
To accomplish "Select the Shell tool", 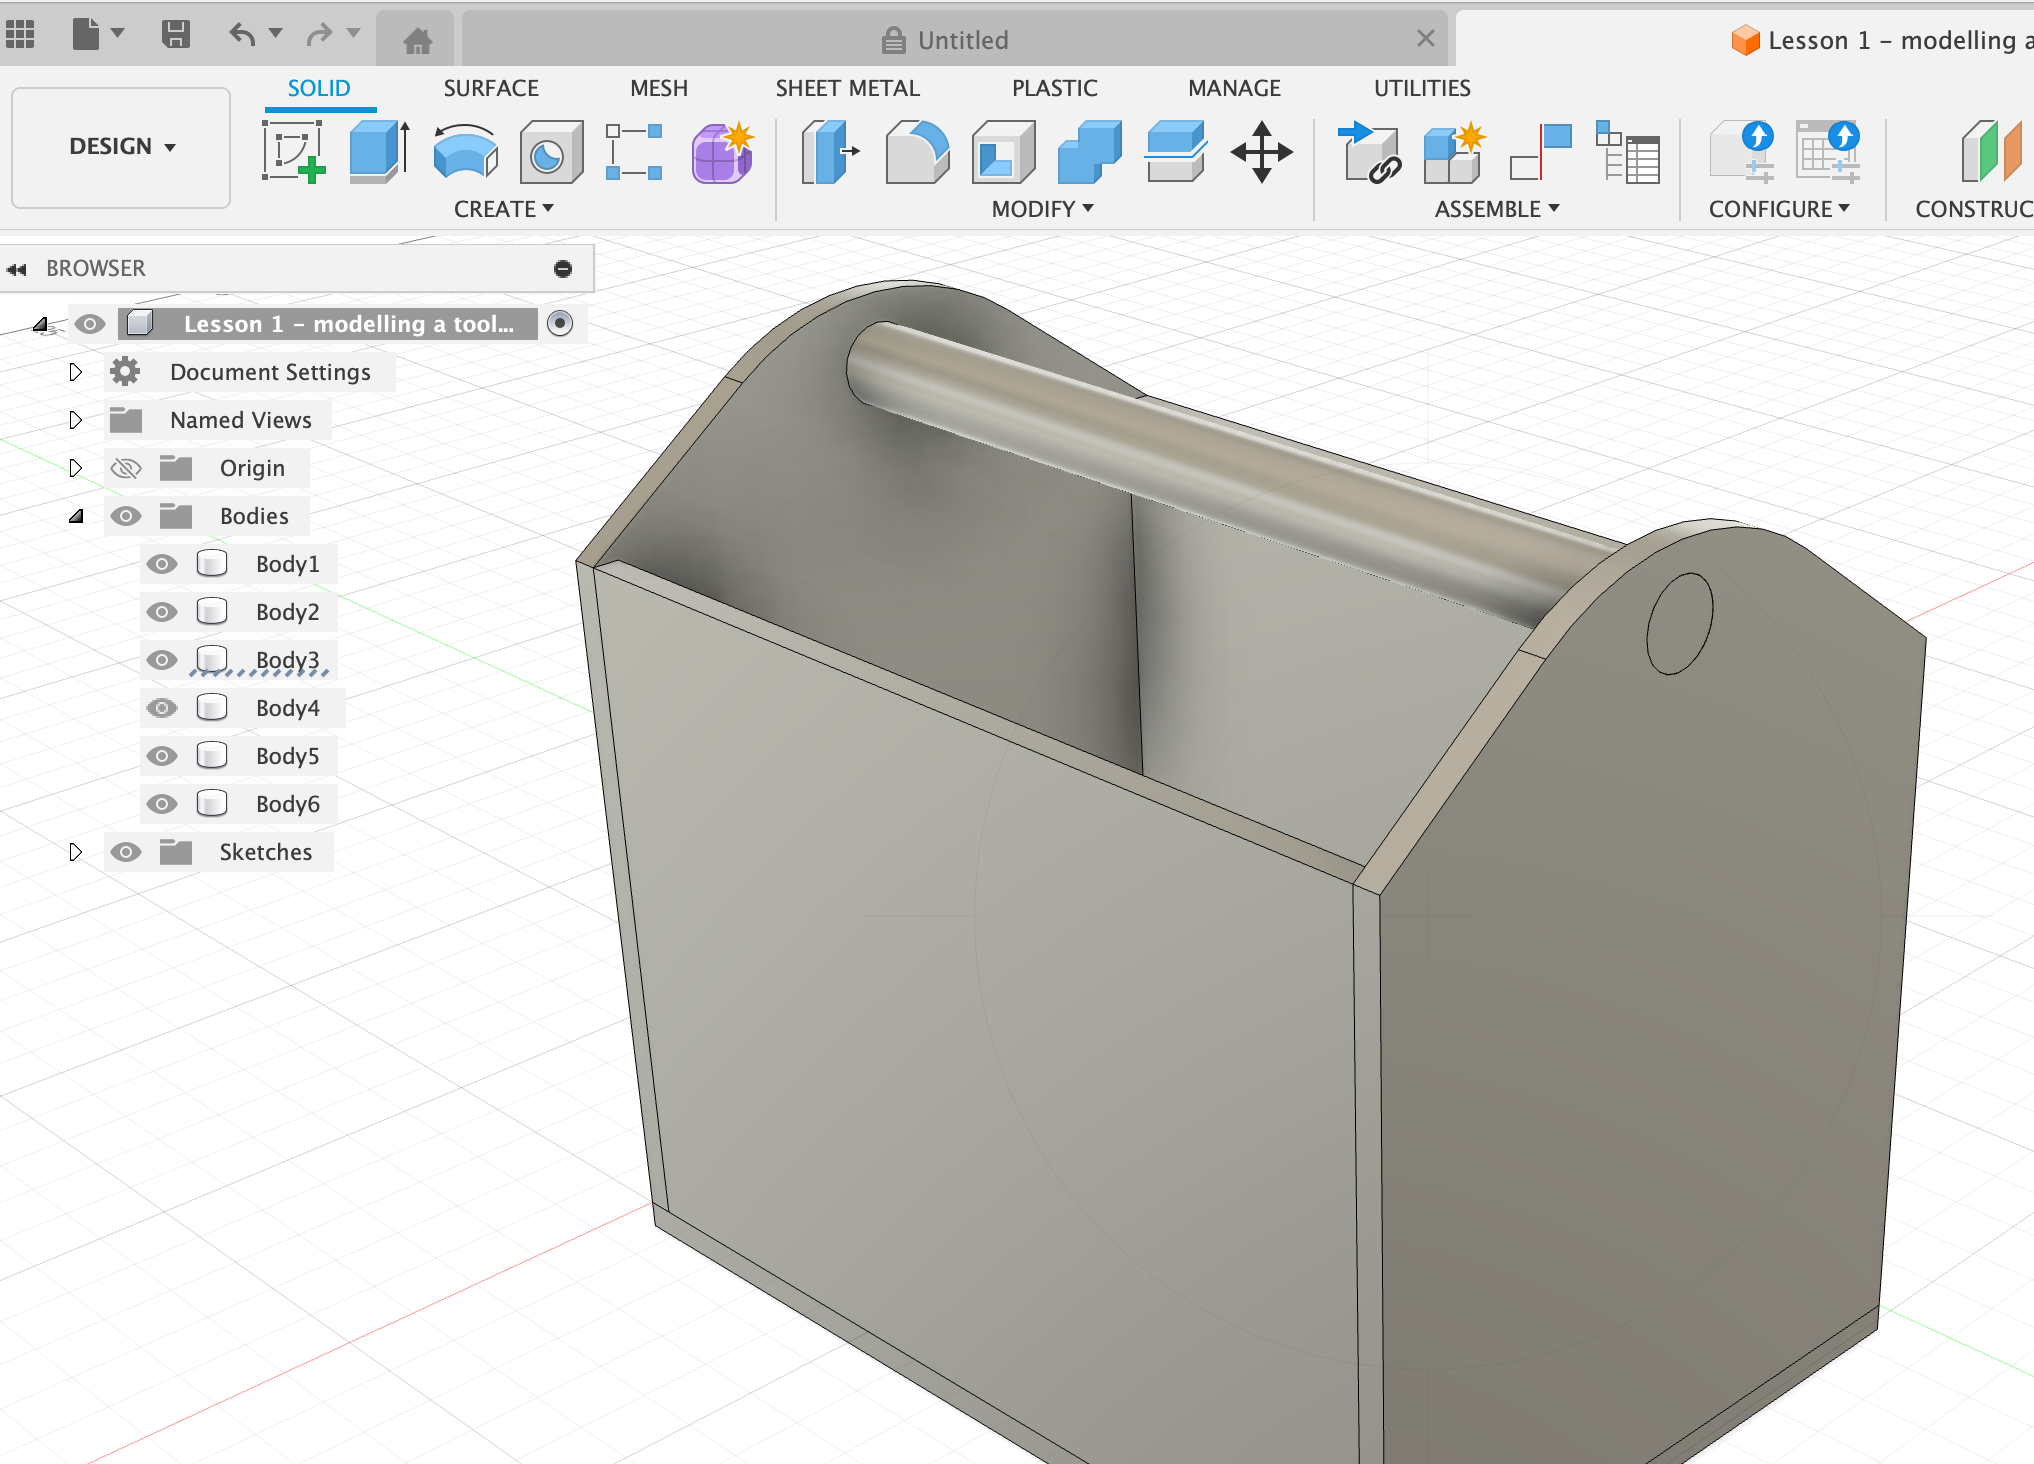I will tap(1002, 152).
